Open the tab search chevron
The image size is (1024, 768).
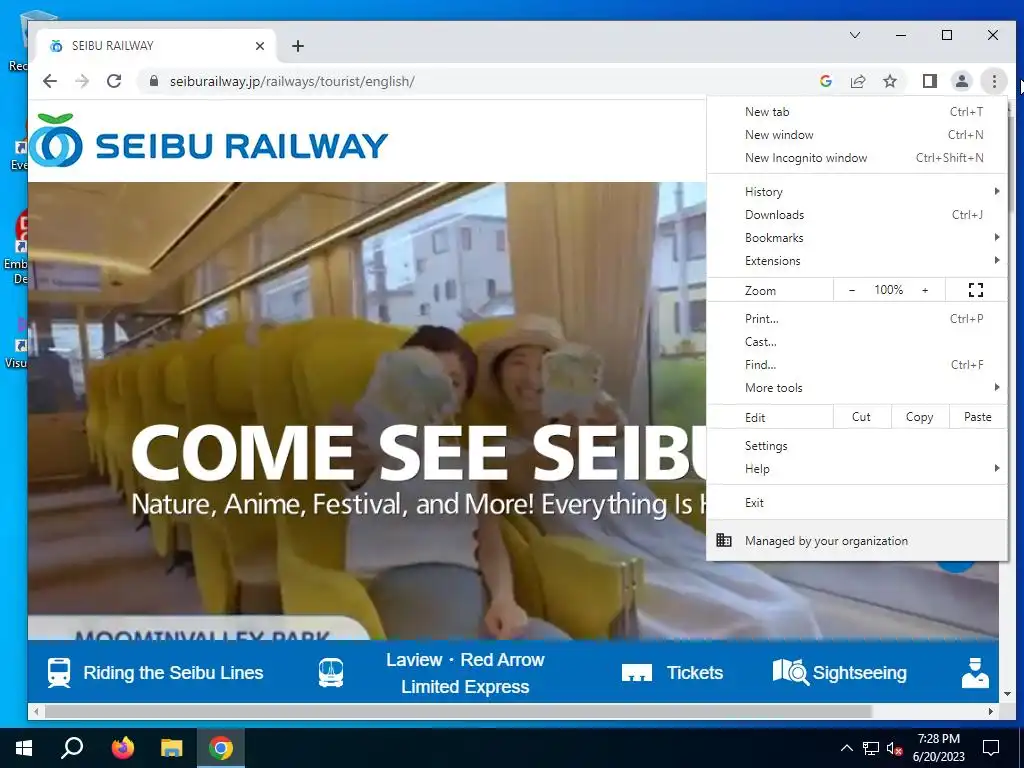click(855, 35)
